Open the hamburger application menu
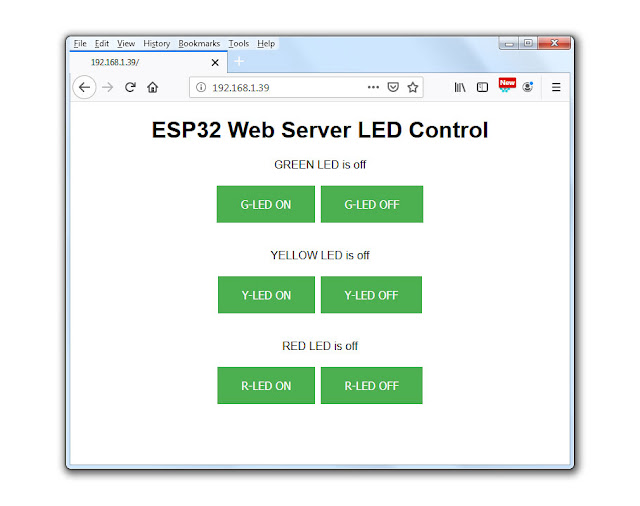 (556, 87)
